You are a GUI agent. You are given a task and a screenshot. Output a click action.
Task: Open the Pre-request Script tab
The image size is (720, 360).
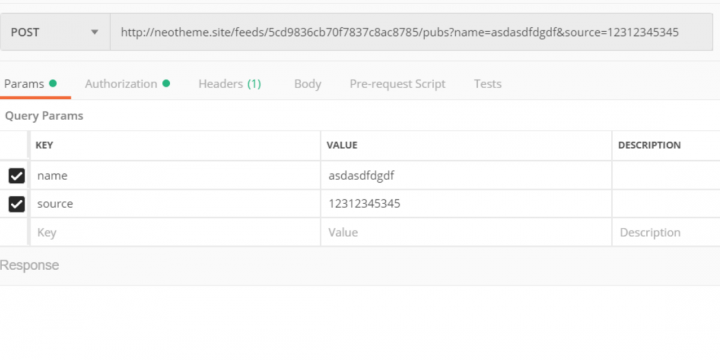click(x=397, y=84)
